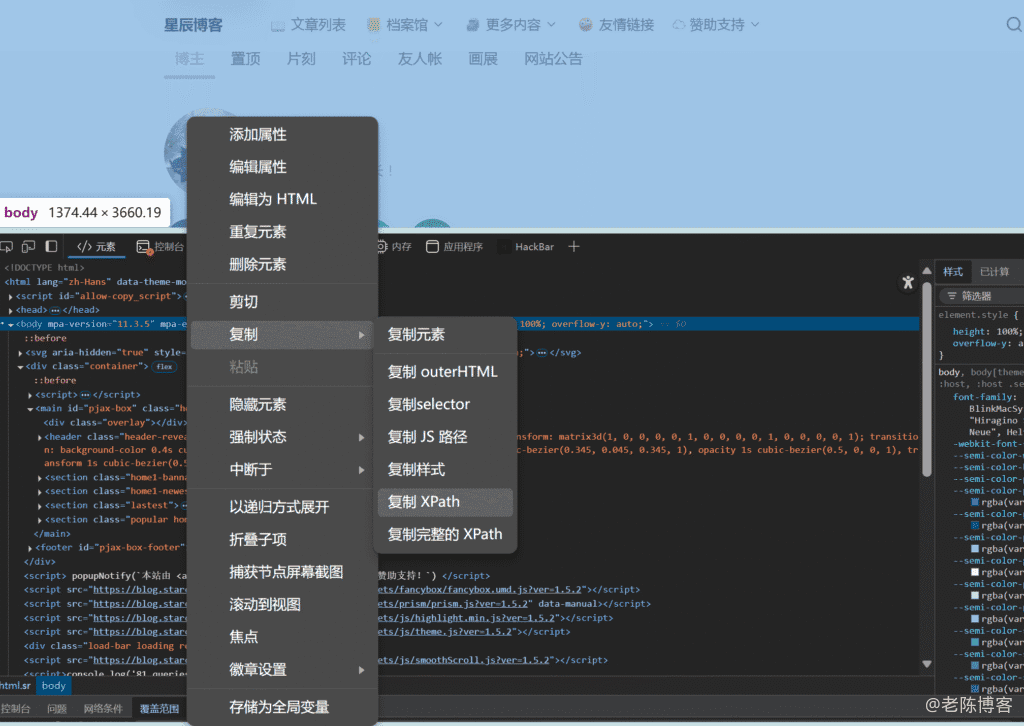Click the search icon in site header

click(1014, 25)
